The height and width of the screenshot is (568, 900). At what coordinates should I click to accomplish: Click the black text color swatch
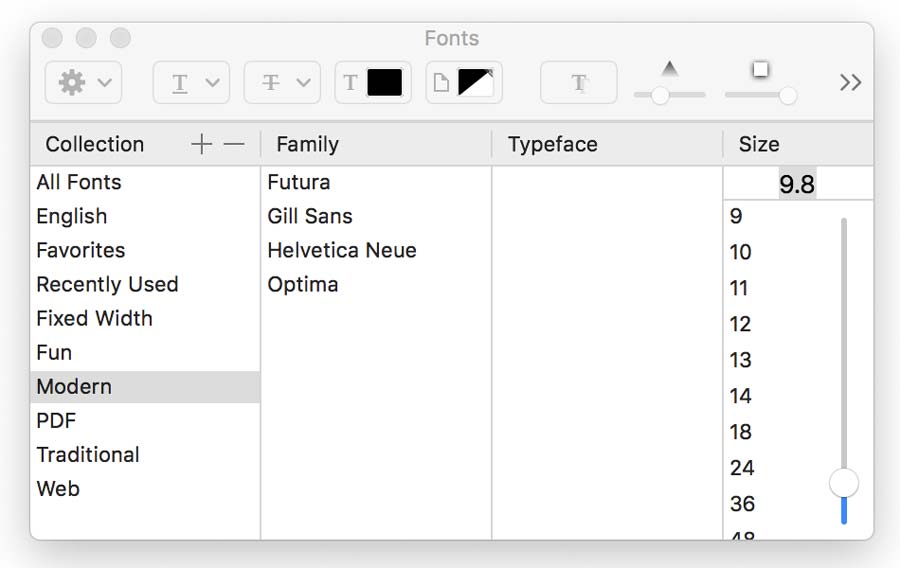(x=384, y=83)
